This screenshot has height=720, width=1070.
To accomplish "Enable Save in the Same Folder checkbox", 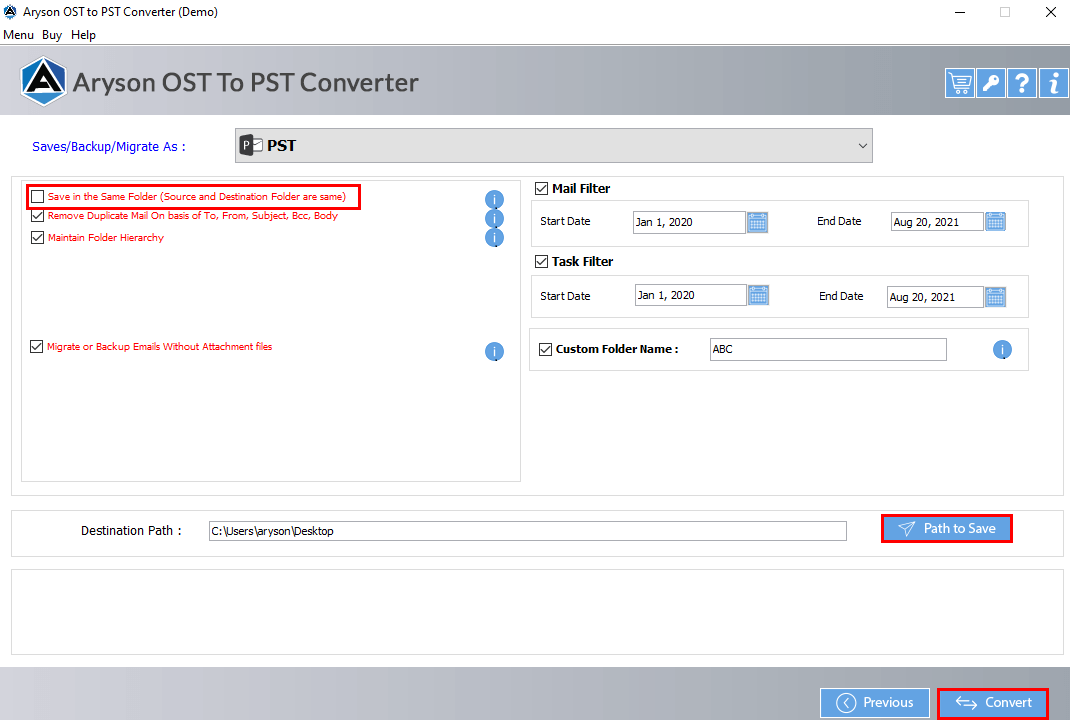I will tap(38, 197).
